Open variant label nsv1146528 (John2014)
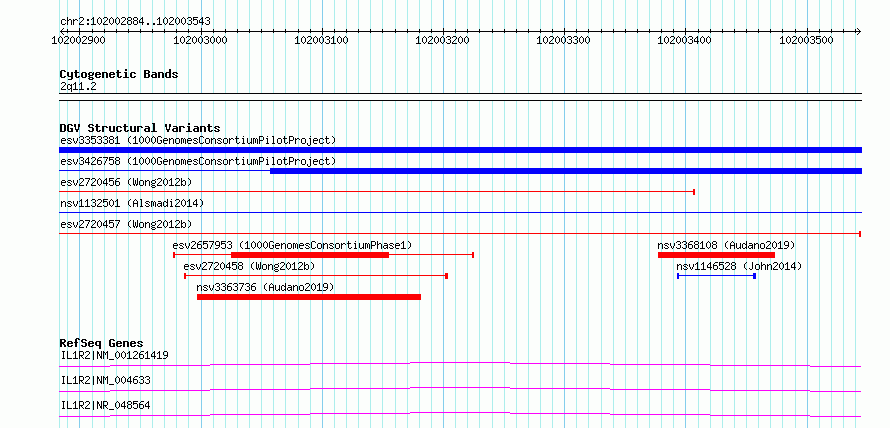 click(739, 266)
